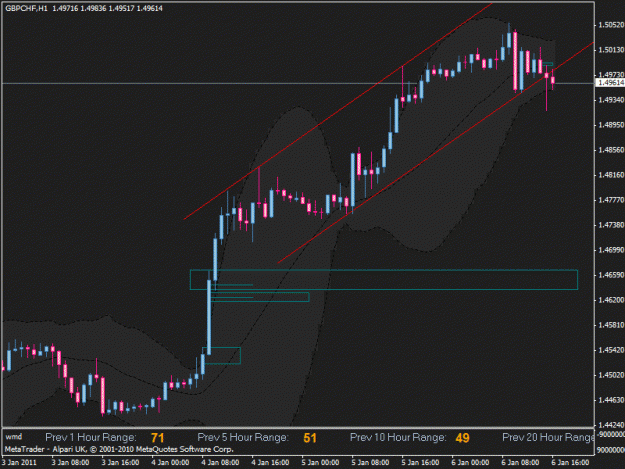This screenshot has width=625, height=469.
Task: Click the 3 Jan 16:00 time label
Action: [120, 463]
